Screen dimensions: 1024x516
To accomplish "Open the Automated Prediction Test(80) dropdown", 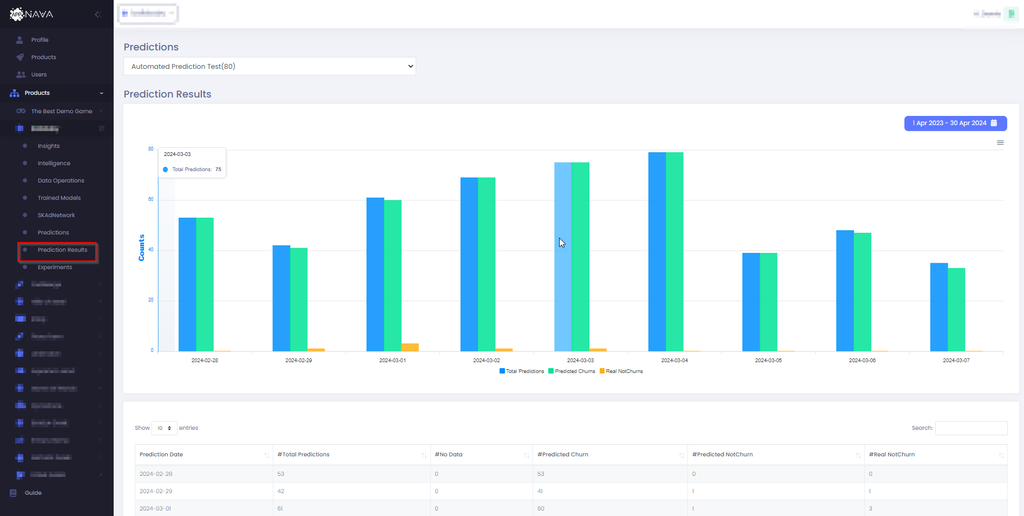I will click(270, 66).
